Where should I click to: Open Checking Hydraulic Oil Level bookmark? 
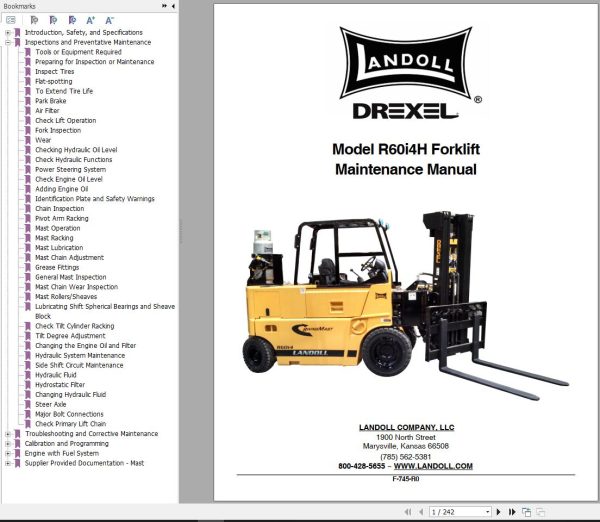(x=76, y=150)
